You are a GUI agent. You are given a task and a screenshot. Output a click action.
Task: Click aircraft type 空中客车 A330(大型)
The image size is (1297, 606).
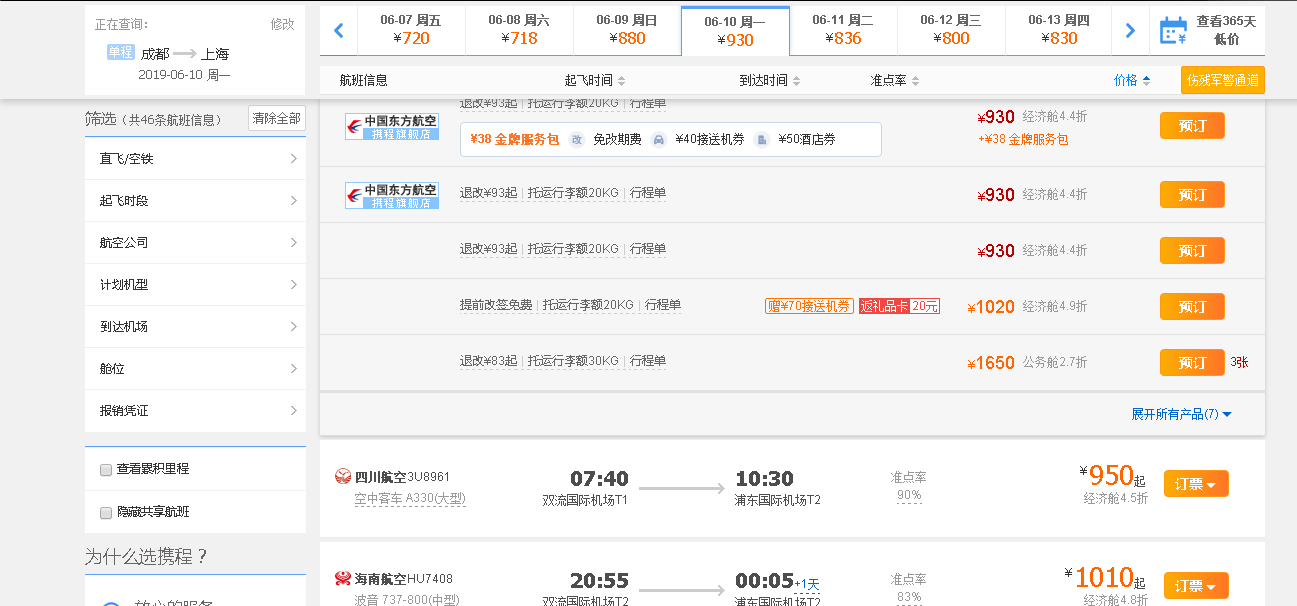click(x=410, y=498)
